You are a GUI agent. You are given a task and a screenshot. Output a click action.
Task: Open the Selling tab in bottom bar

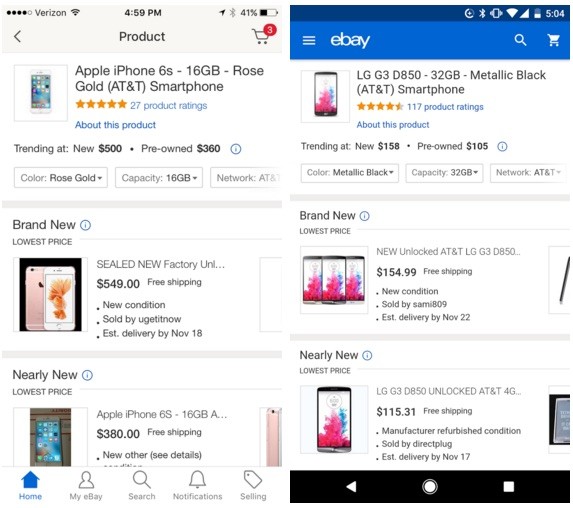253,486
